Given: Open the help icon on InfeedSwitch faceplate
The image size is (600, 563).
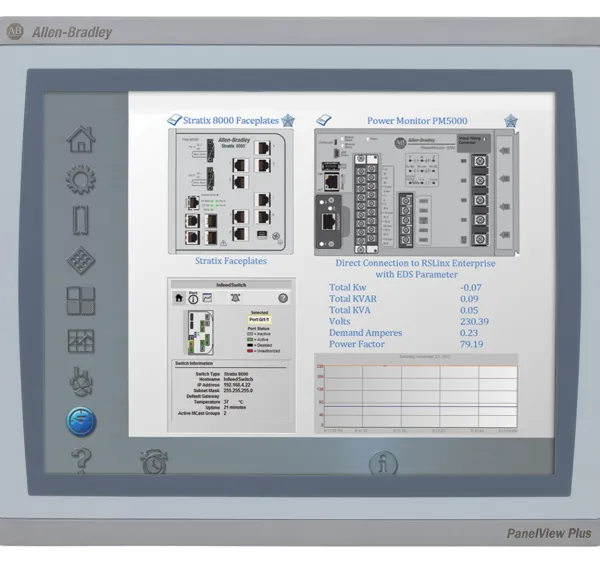Looking at the screenshot, I should pos(283,298).
